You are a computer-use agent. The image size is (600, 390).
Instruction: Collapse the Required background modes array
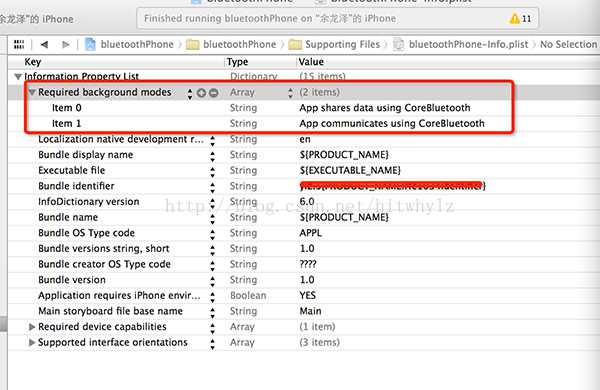click(32, 92)
